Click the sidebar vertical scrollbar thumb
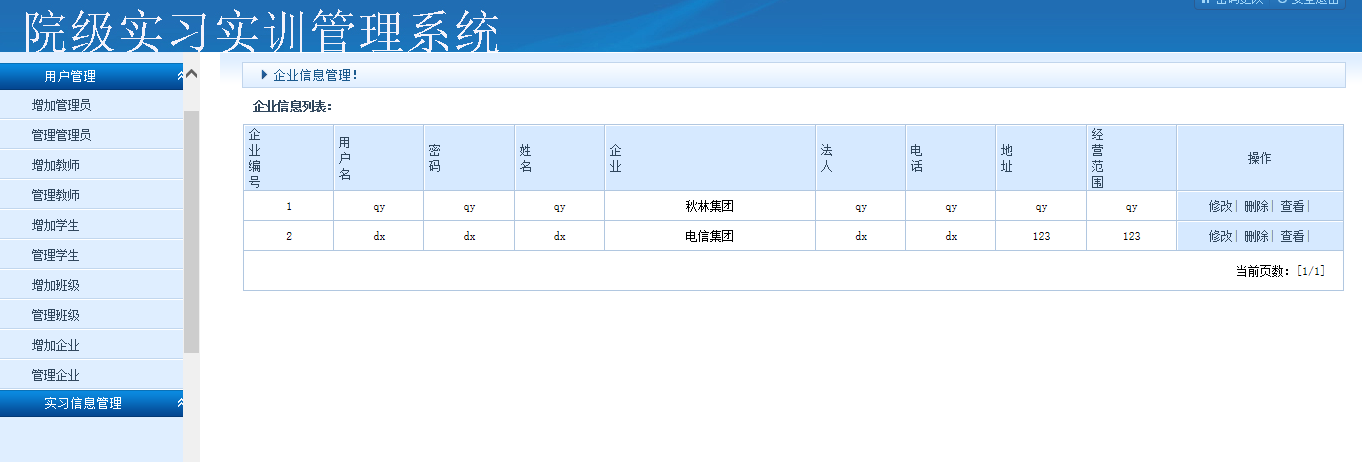This screenshot has width=1362, height=462. [x=192, y=232]
